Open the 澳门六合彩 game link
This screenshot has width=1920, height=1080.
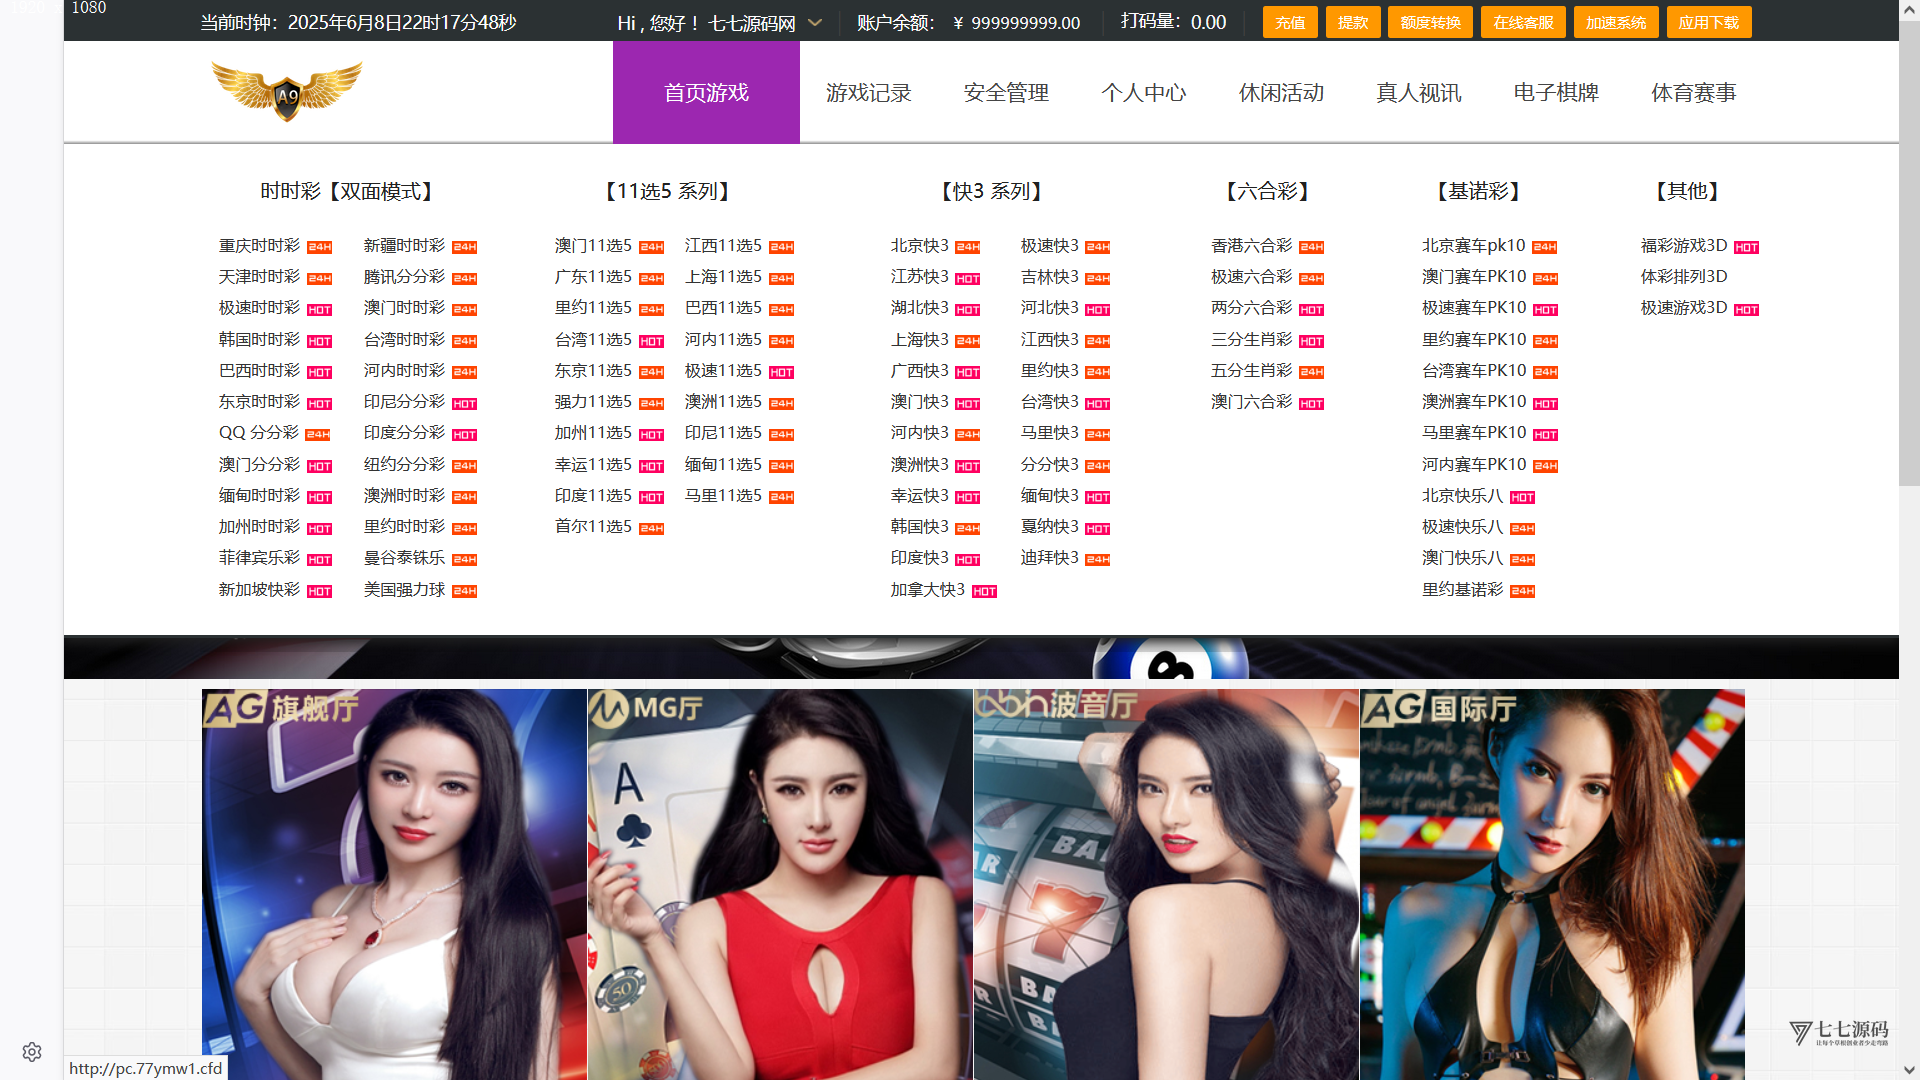point(1251,402)
